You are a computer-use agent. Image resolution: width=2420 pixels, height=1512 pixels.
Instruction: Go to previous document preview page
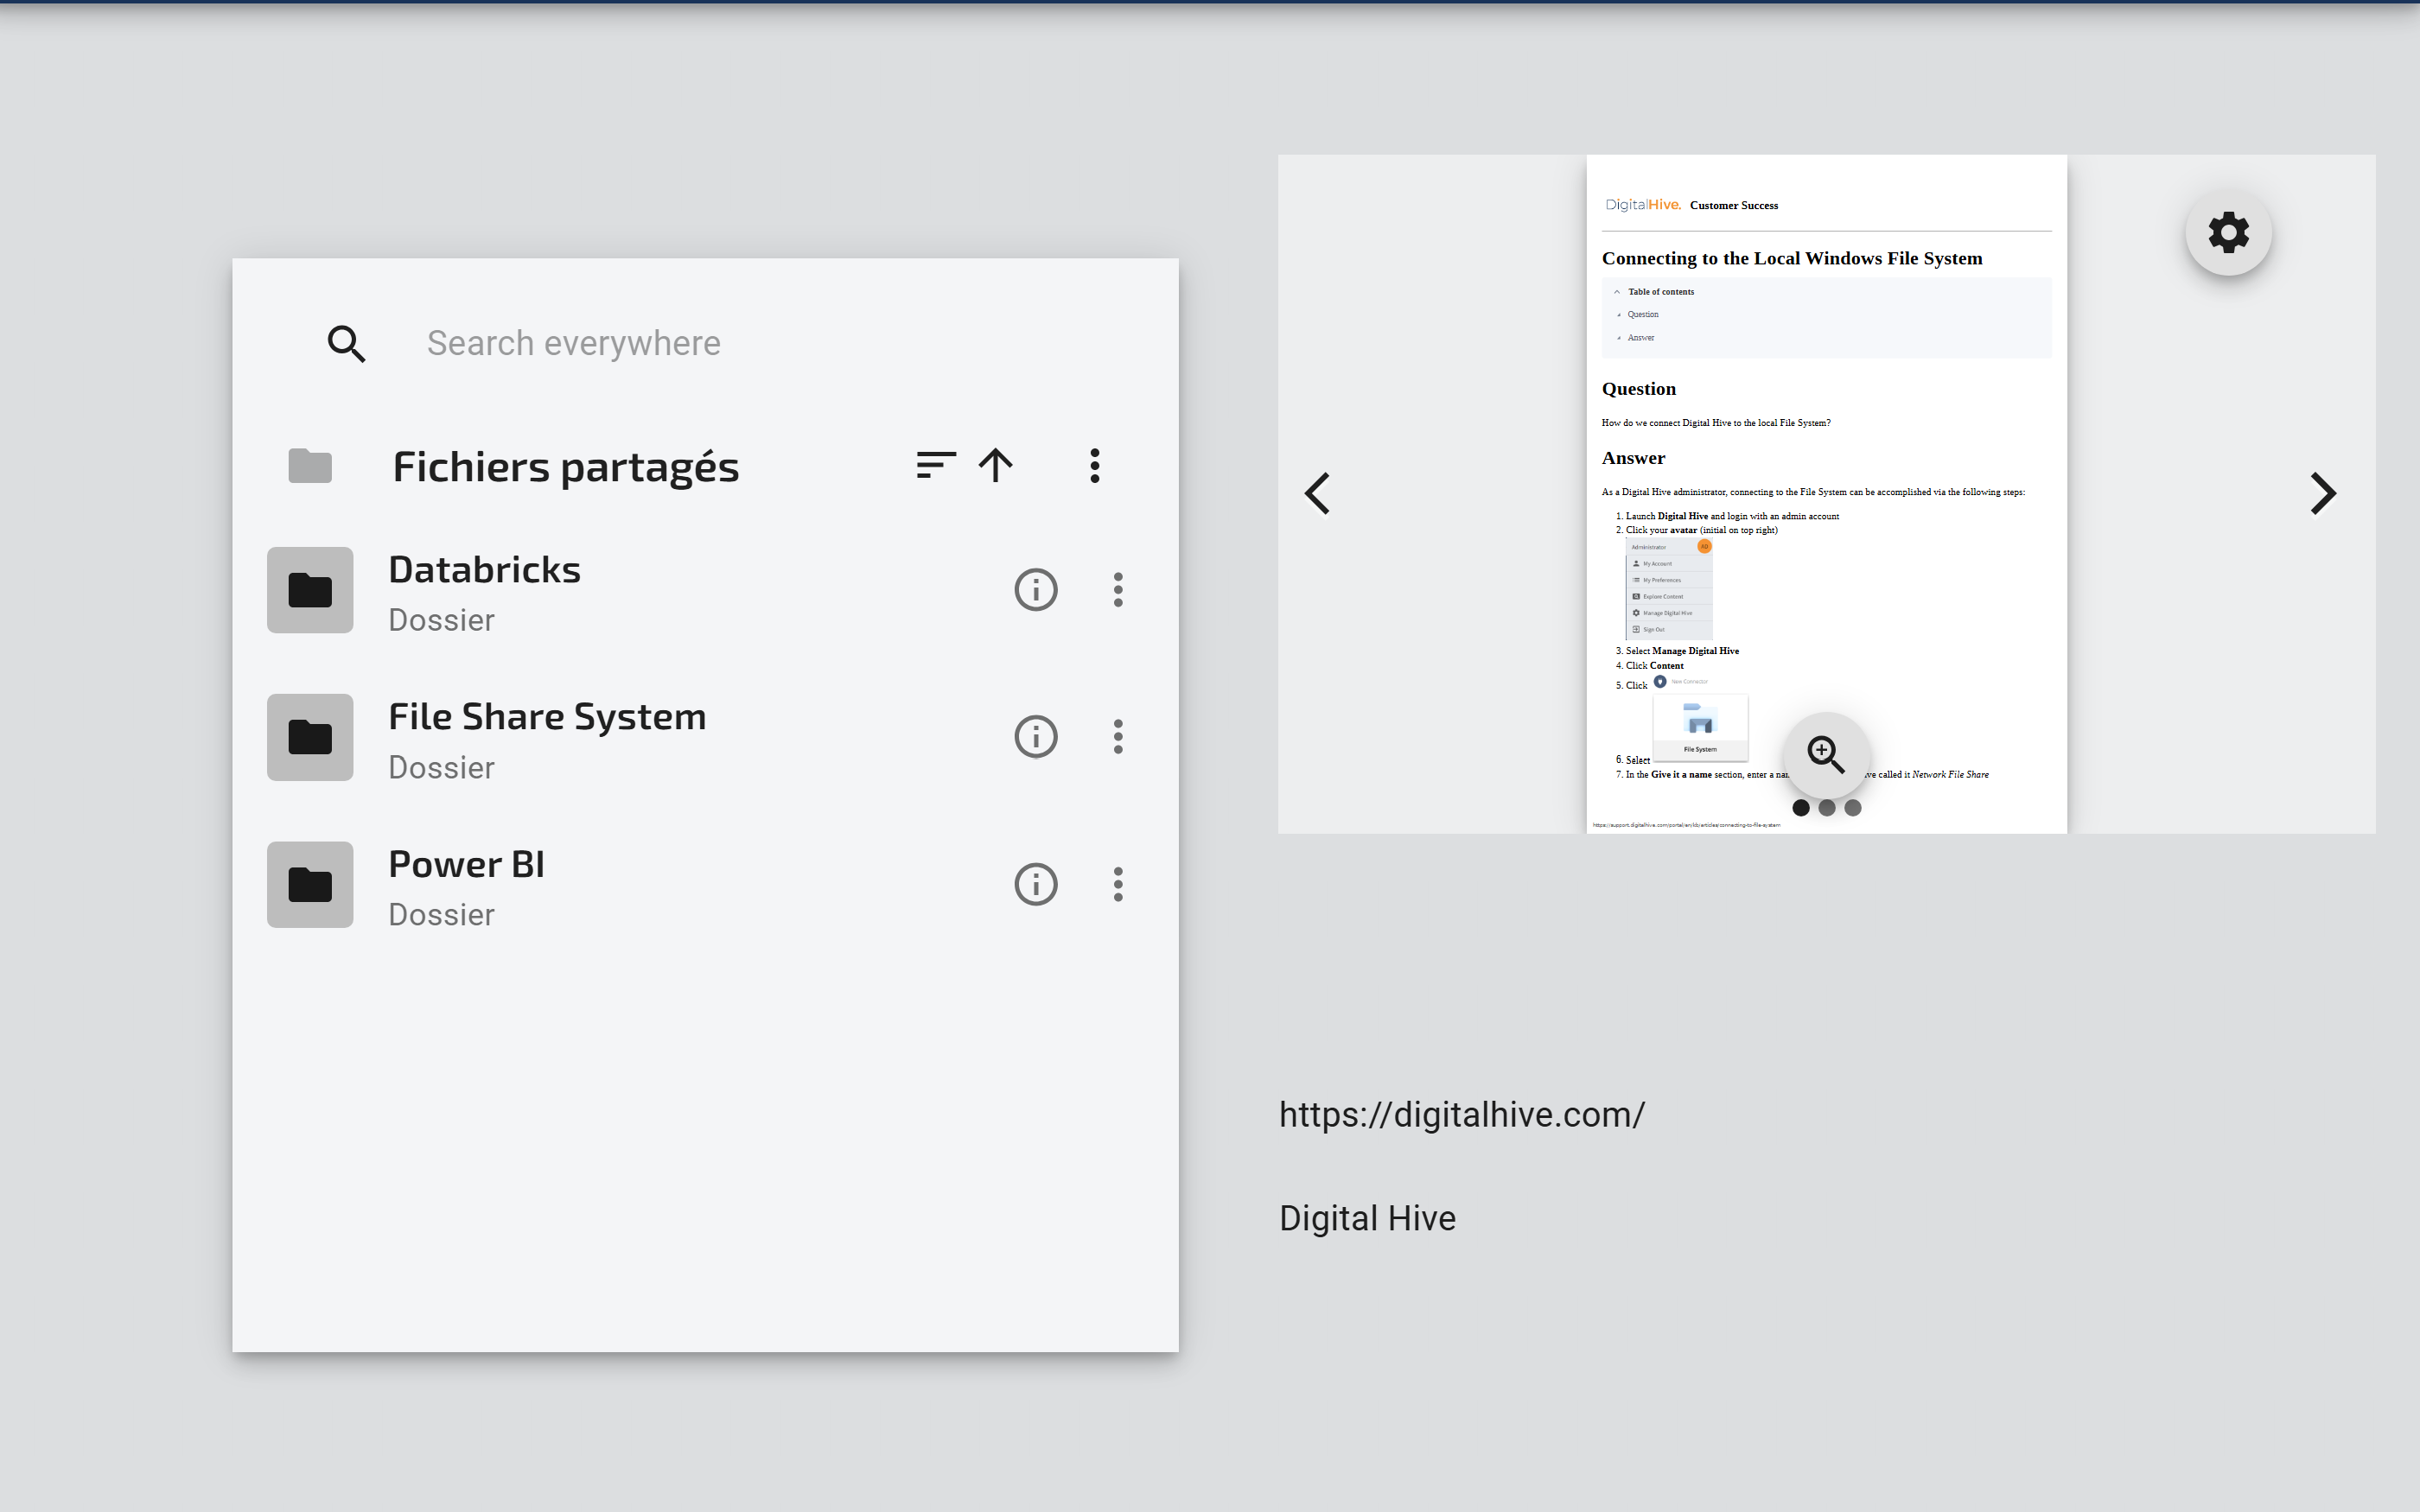[1317, 494]
